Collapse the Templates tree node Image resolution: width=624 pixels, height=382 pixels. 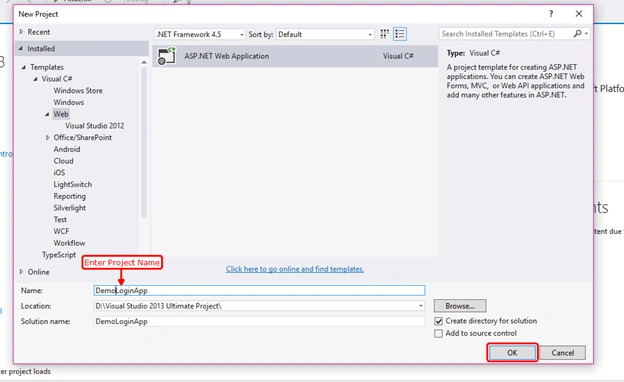pyautogui.click(x=23, y=67)
